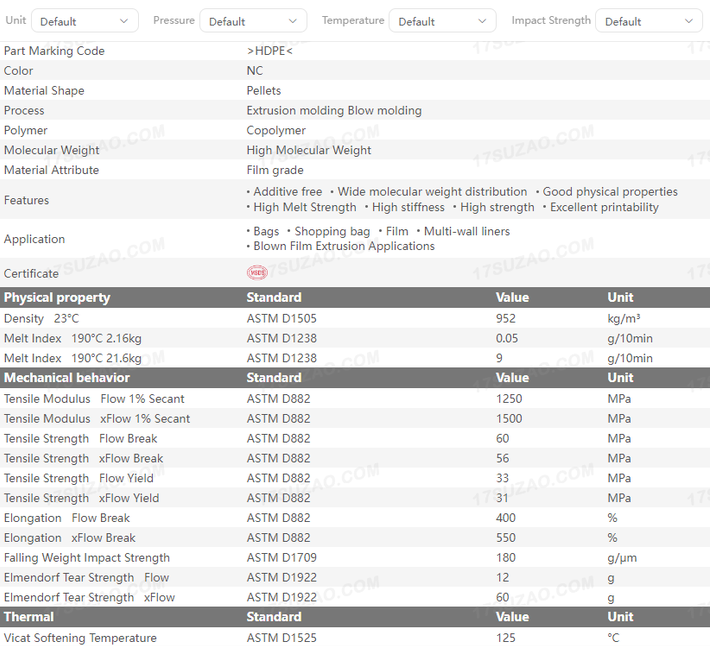Select the Falling Weight Impact Strength row

click(87, 558)
